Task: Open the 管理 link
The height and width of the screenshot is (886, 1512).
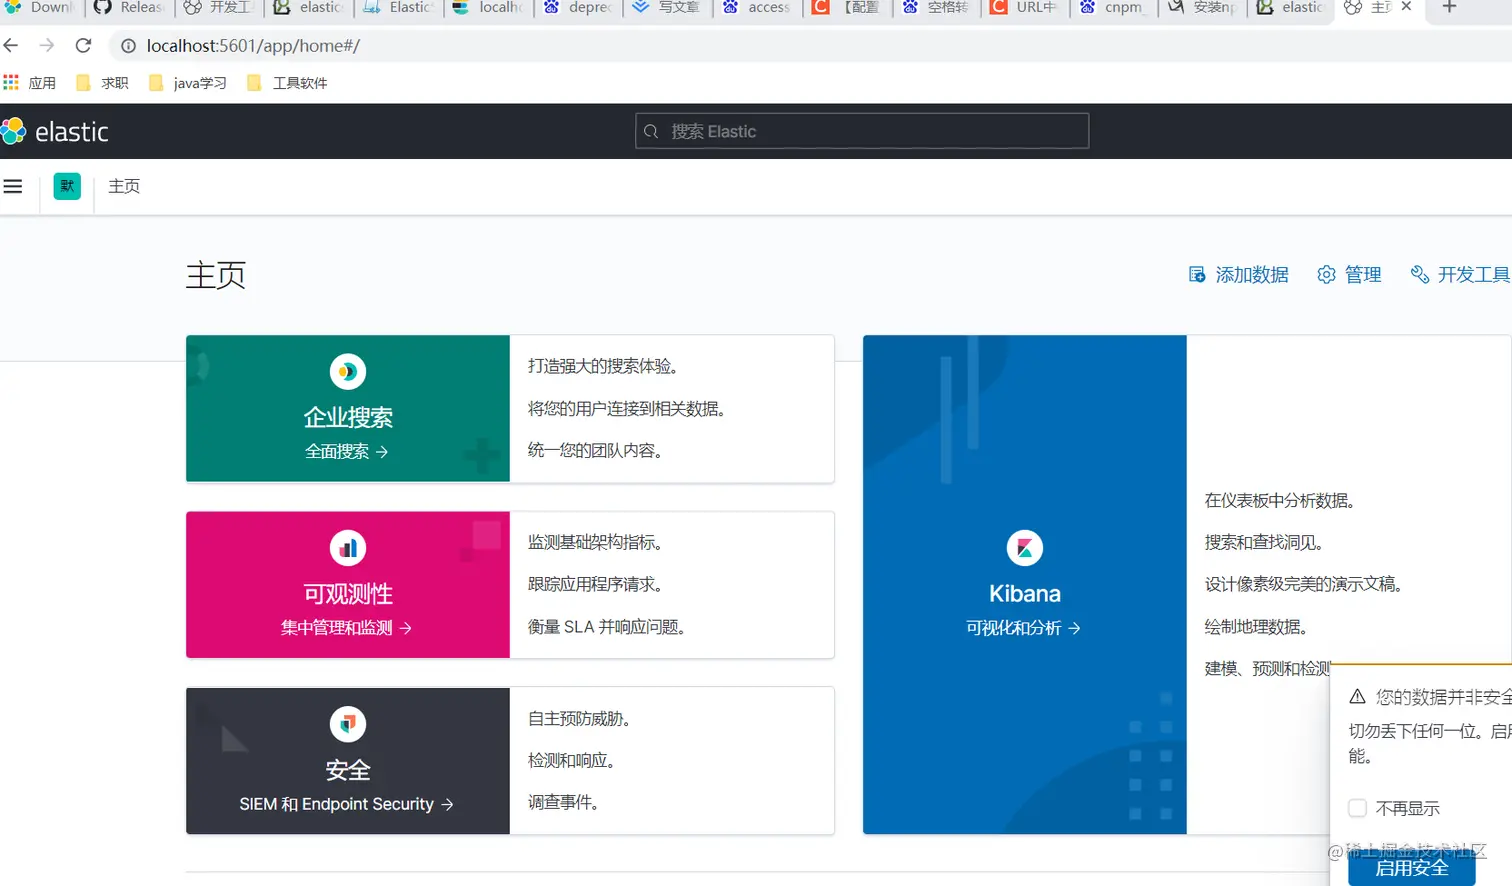Action: [x=1349, y=275]
